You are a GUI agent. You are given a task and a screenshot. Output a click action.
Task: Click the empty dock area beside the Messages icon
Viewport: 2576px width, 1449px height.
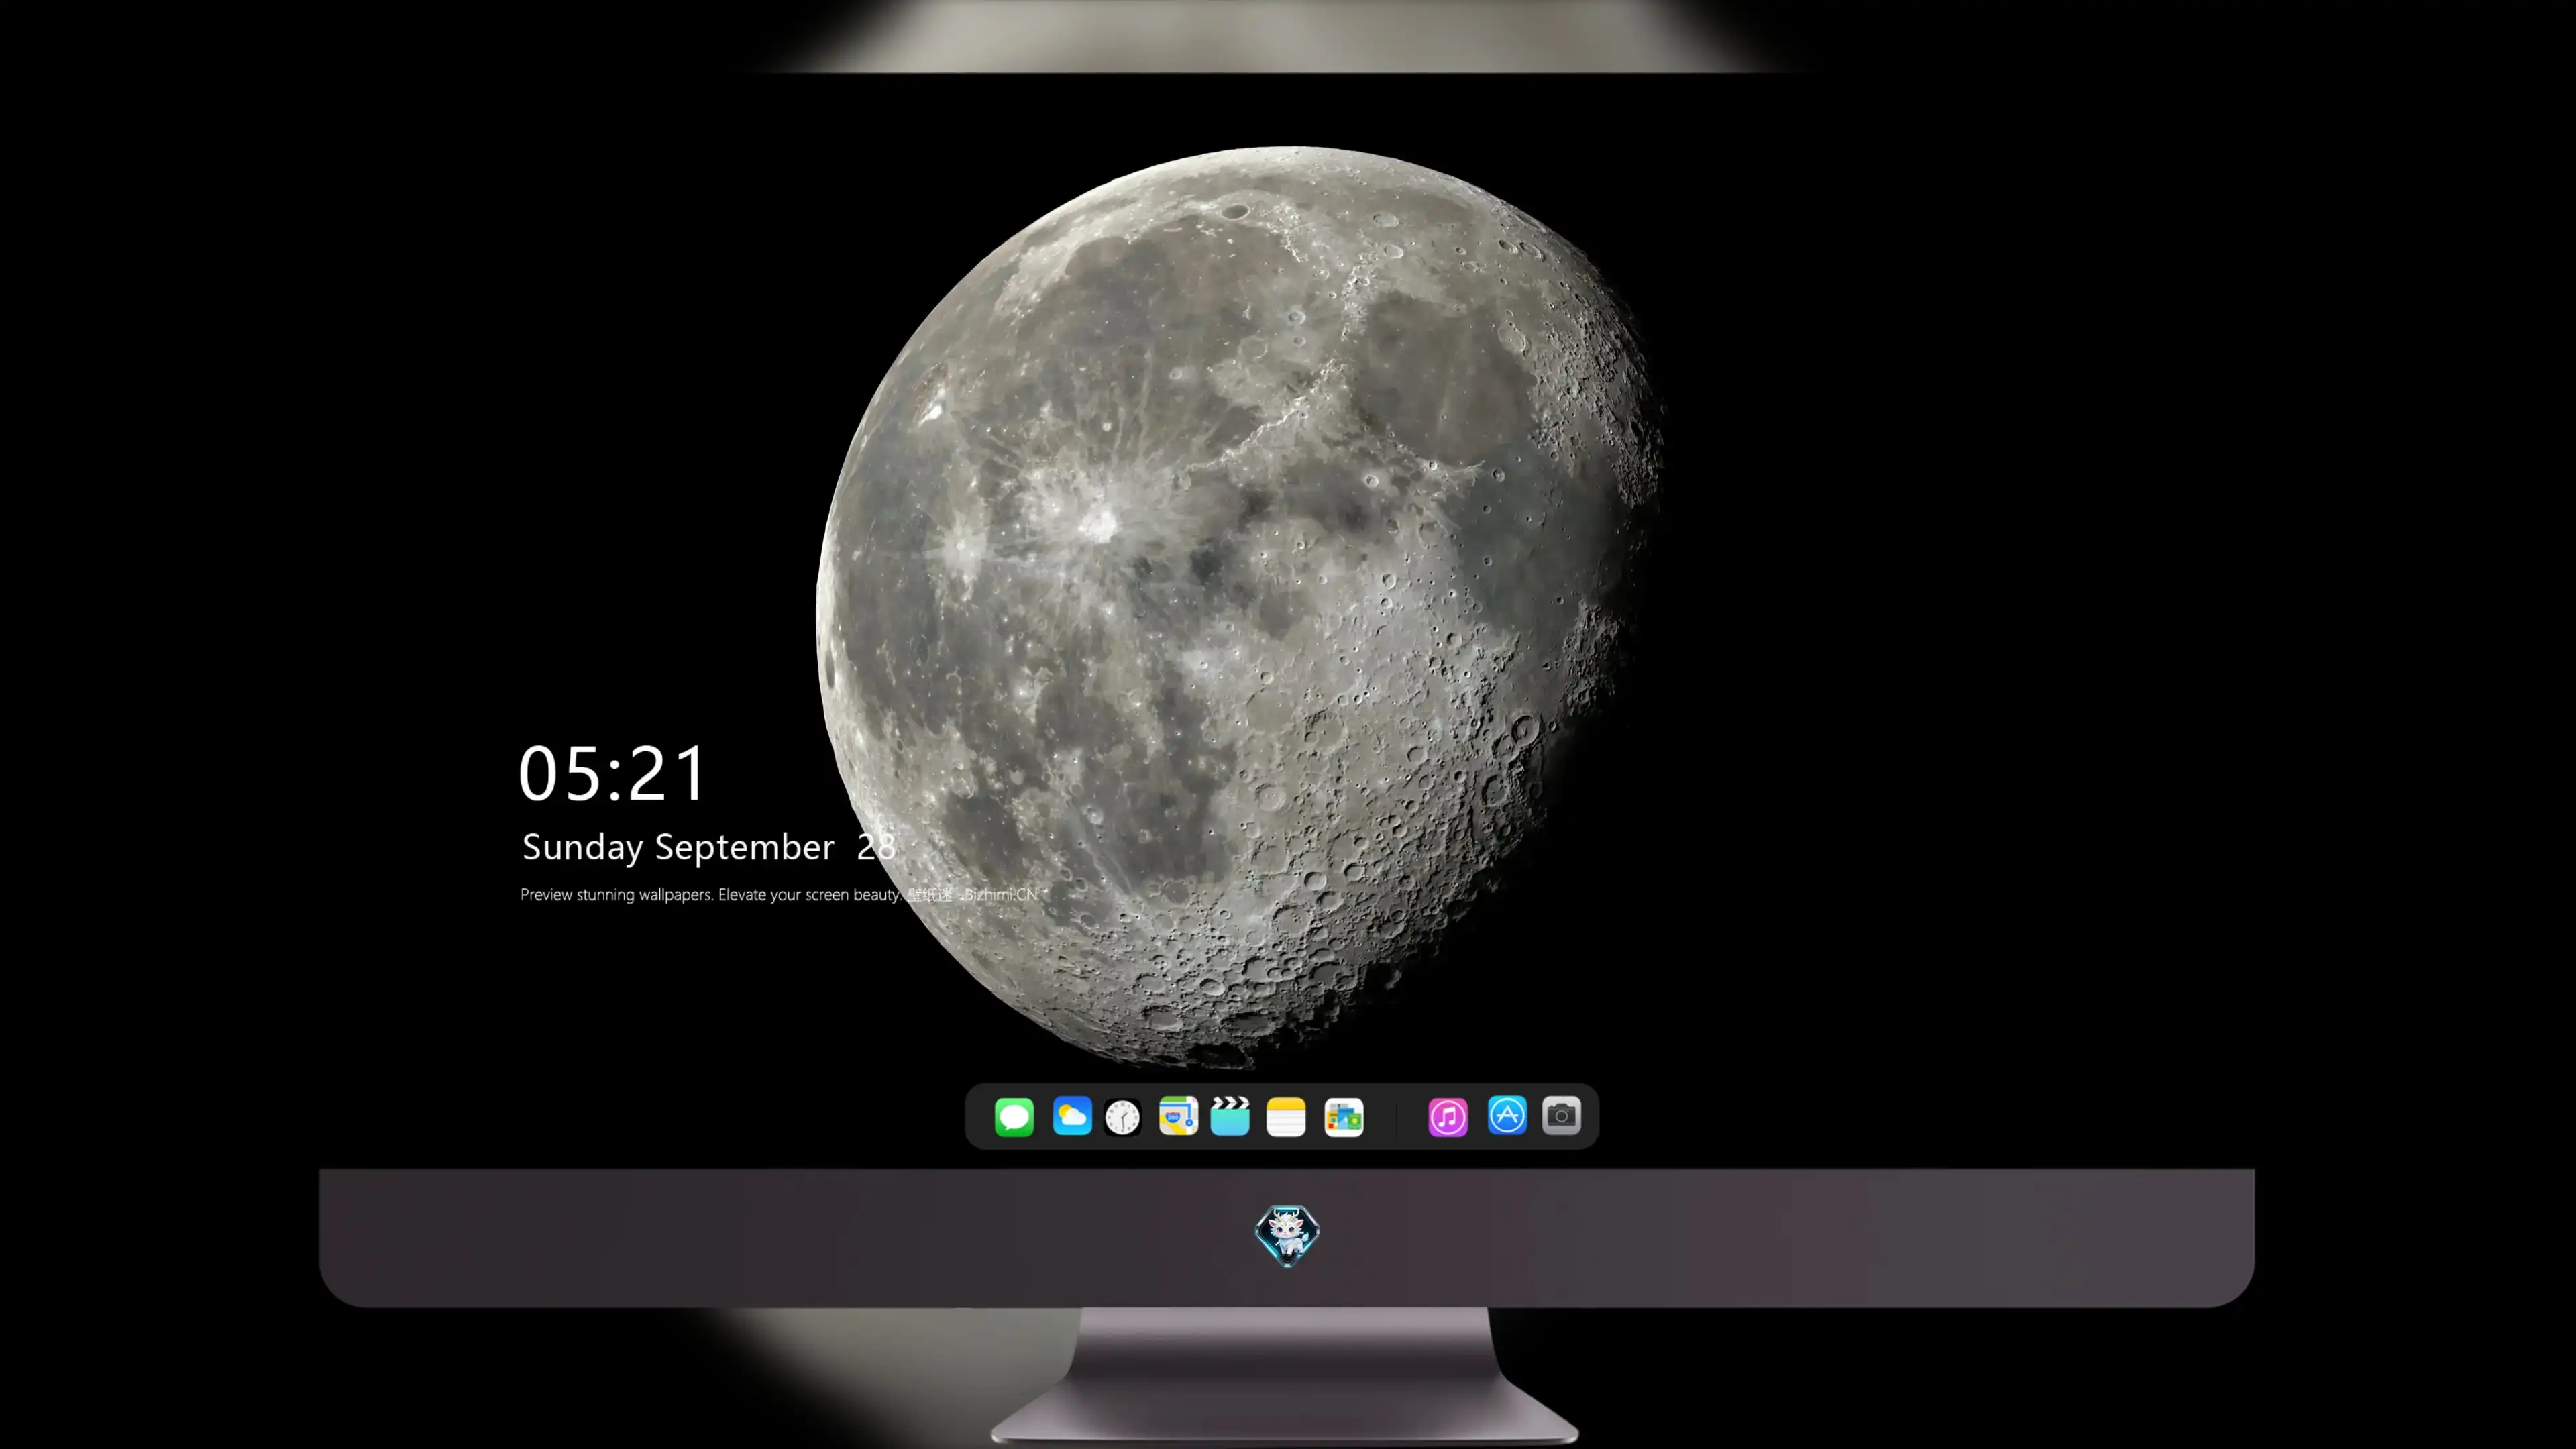(x=980, y=1116)
